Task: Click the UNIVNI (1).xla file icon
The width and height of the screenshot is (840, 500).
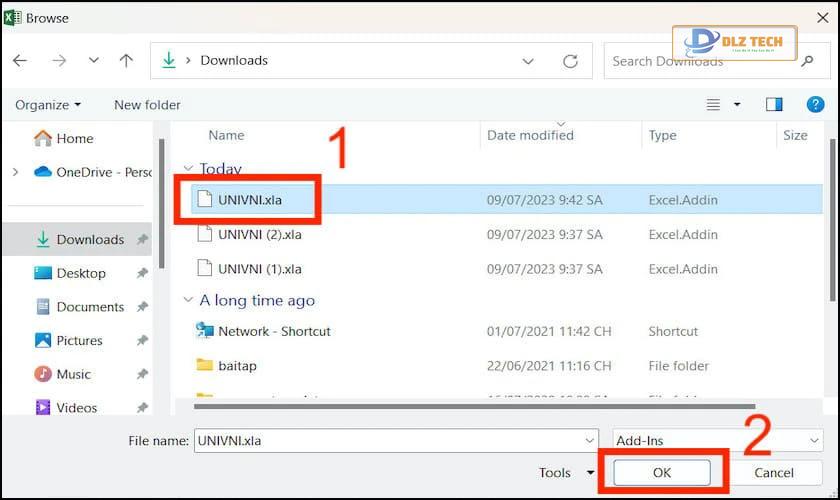Action: (x=204, y=268)
